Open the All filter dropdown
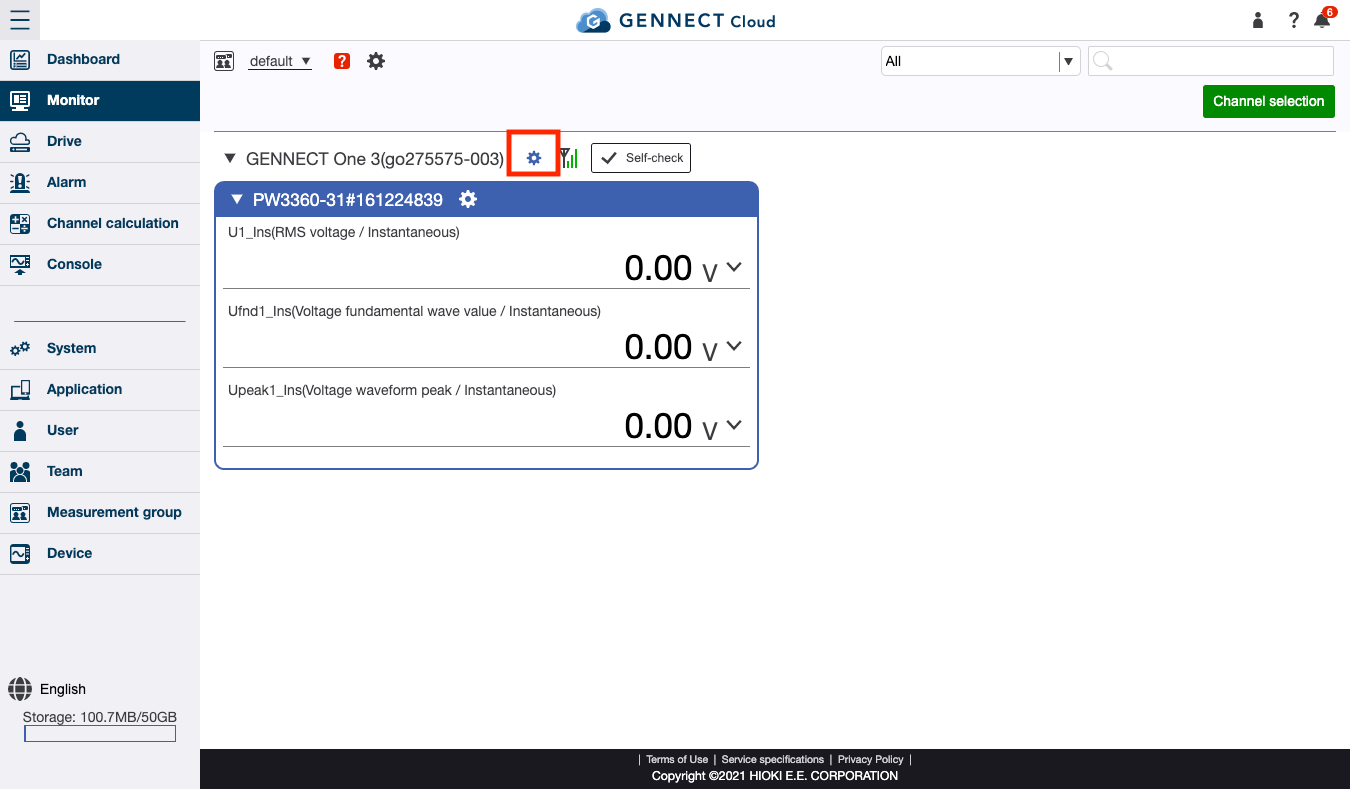Image resolution: width=1350 pixels, height=789 pixels. click(x=1069, y=61)
